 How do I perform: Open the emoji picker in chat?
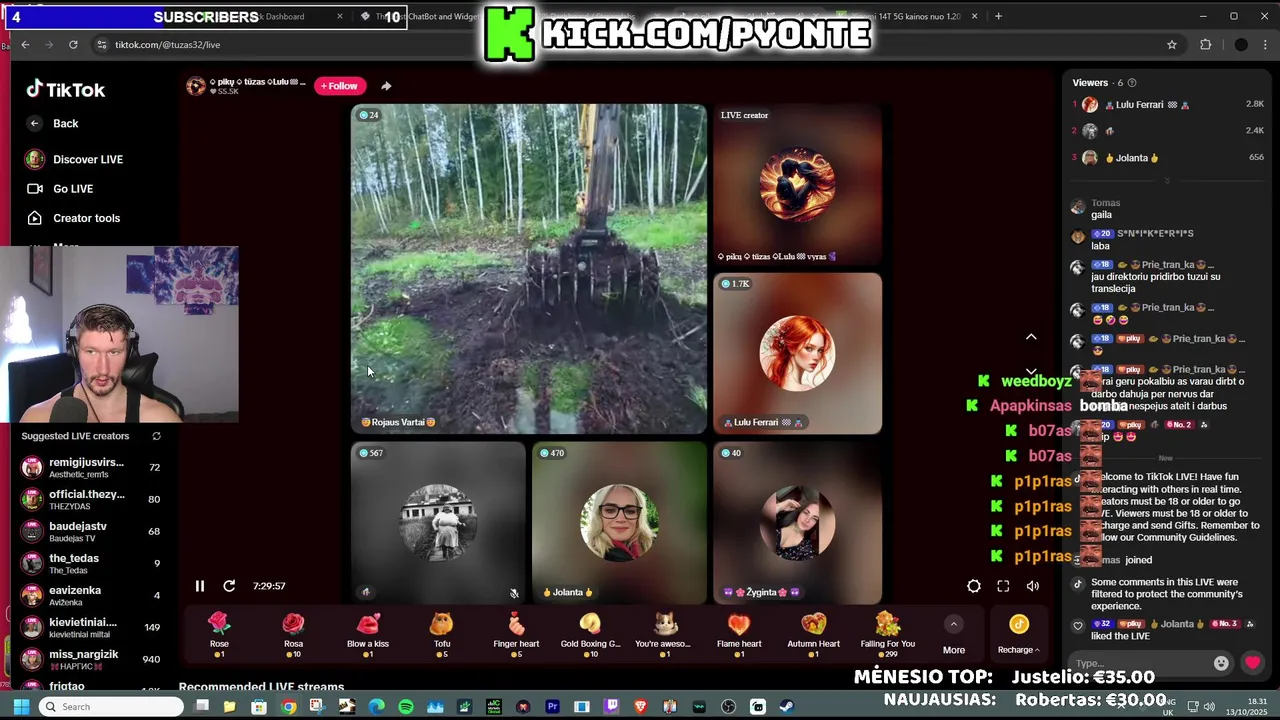(1221, 663)
